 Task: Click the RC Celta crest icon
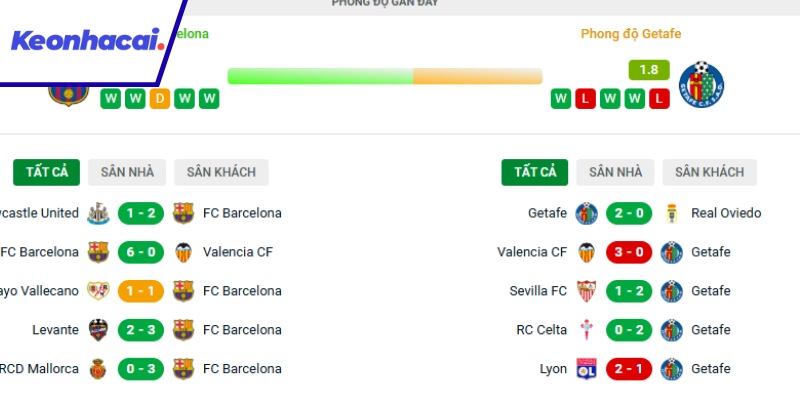(x=586, y=330)
